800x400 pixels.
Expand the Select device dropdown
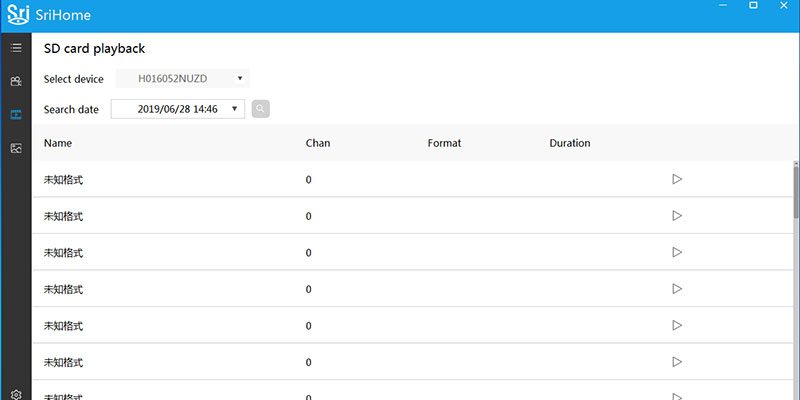coord(240,78)
